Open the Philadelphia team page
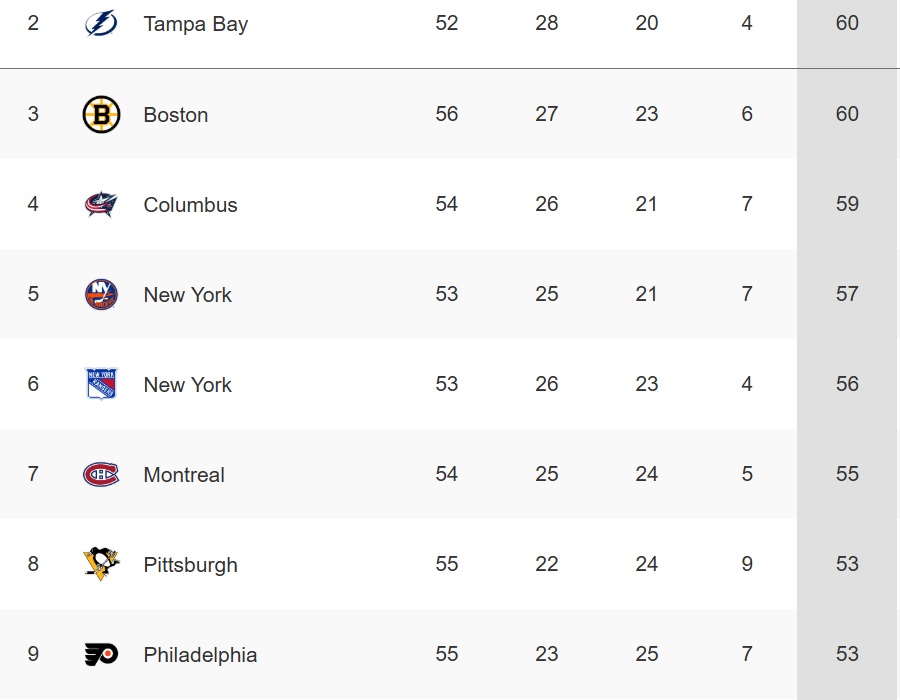The height and width of the screenshot is (700, 900). click(200, 655)
